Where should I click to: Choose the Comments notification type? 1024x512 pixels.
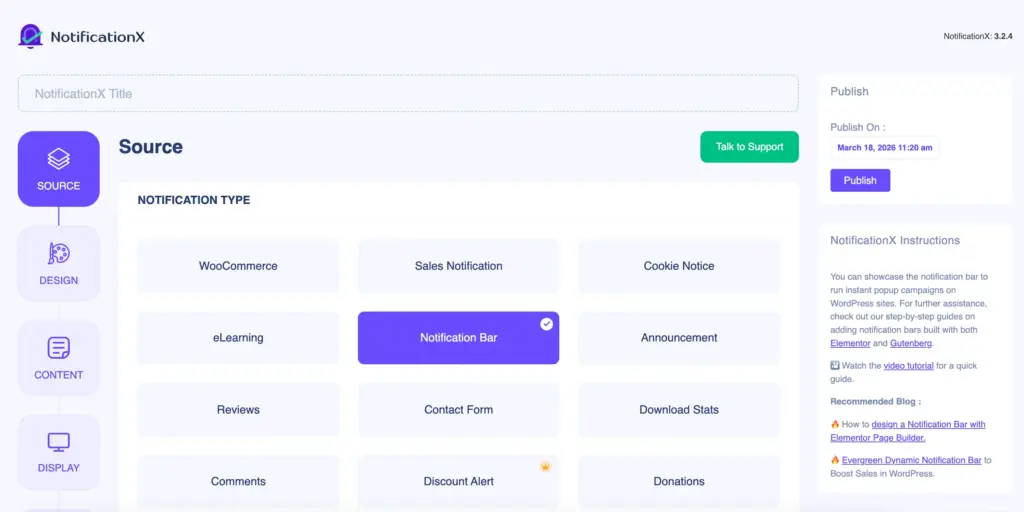click(238, 481)
